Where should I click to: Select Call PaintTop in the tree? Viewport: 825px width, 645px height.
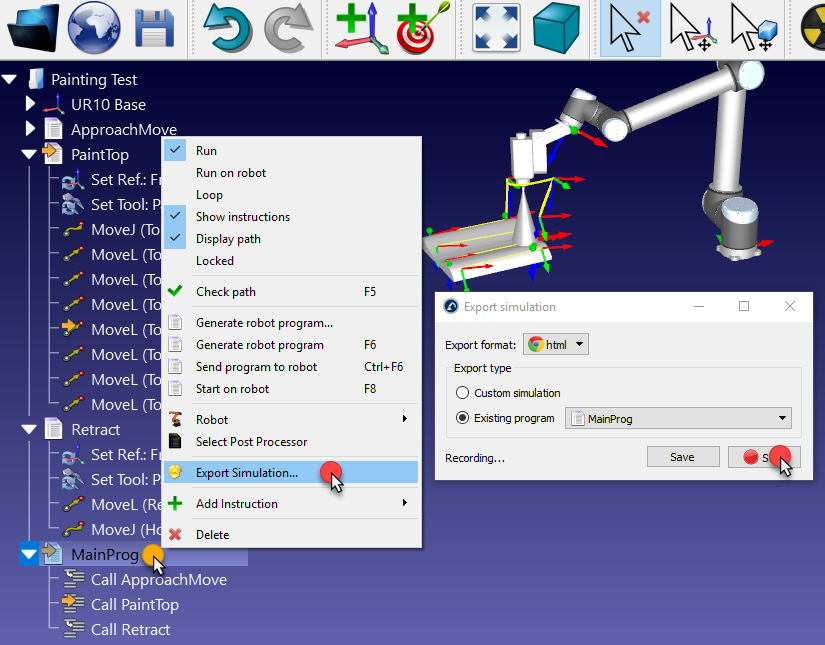[134, 604]
